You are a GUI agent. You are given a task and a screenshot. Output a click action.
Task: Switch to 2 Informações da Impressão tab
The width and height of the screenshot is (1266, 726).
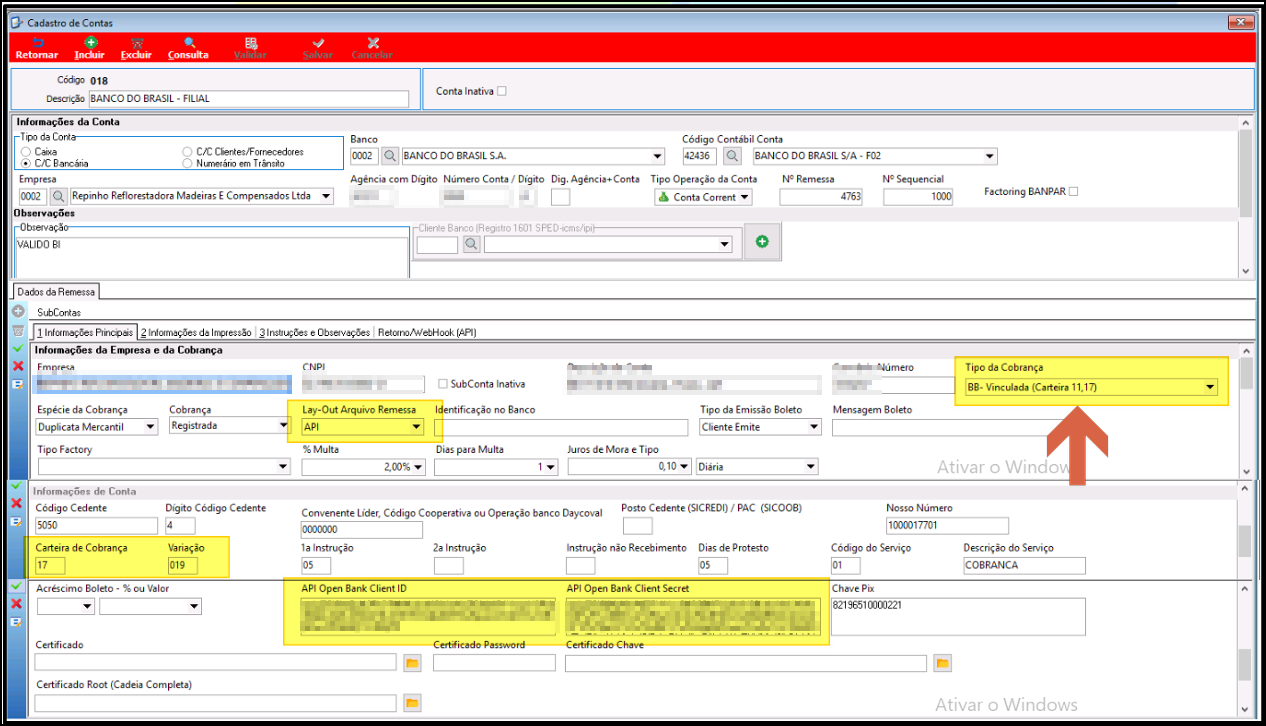pos(196,332)
